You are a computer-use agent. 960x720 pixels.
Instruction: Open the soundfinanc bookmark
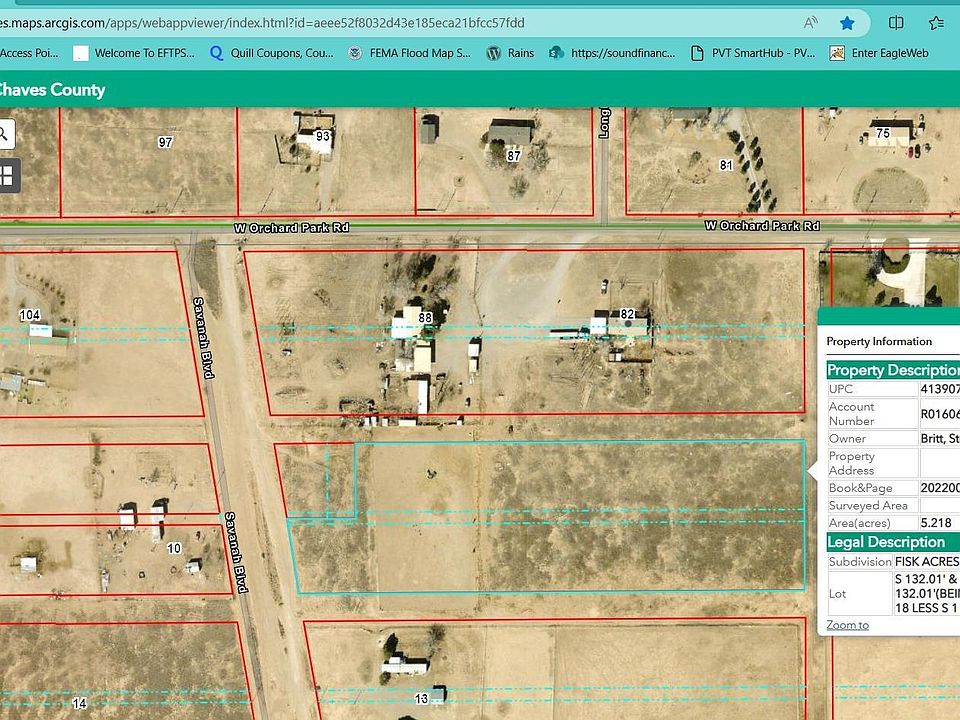610,53
